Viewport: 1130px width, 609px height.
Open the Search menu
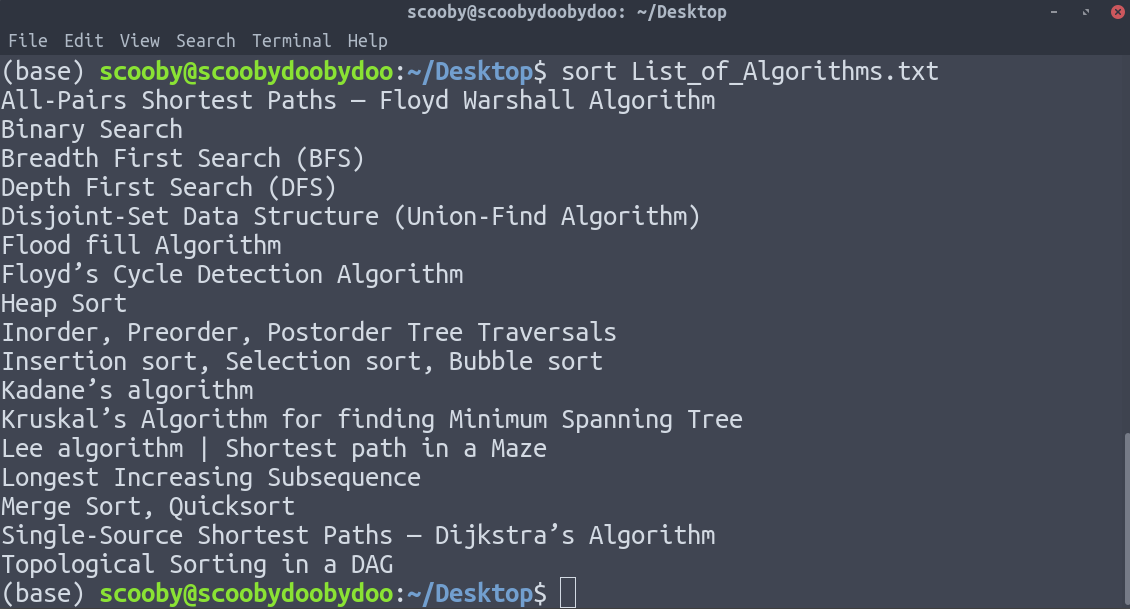(206, 41)
